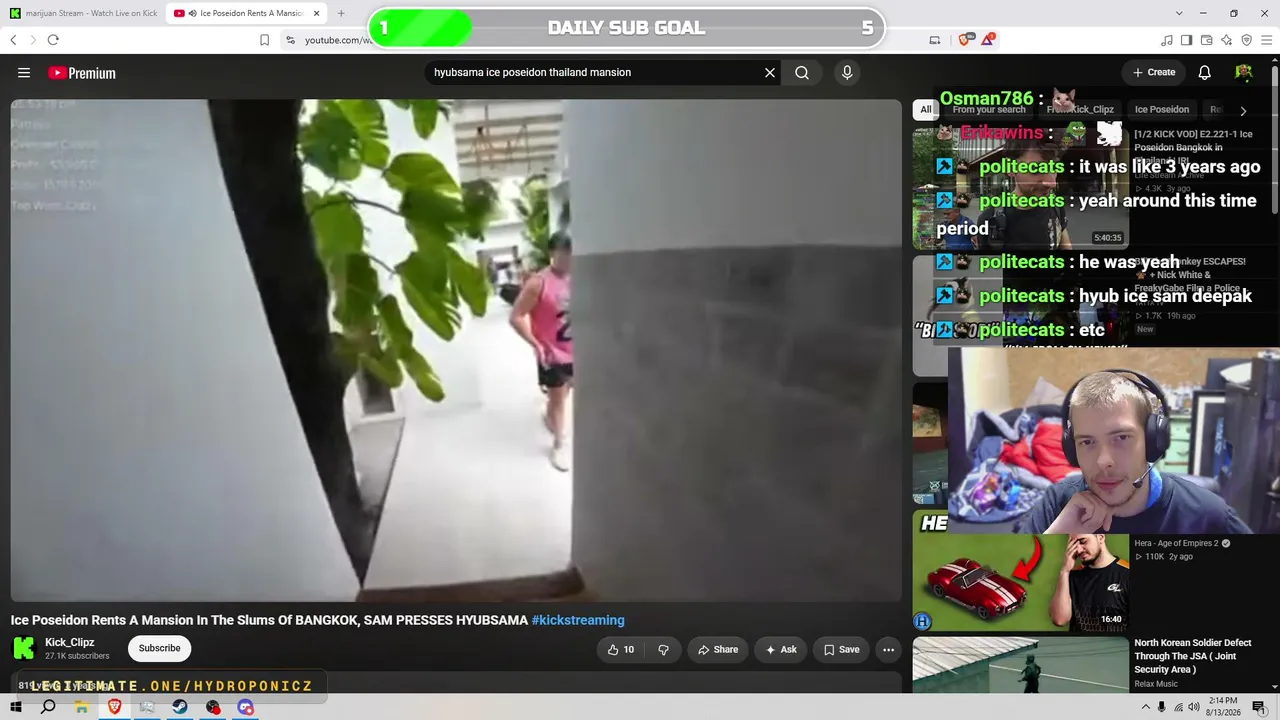Open the browser main menu
The height and width of the screenshot is (720, 1280).
[x=1267, y=40]
